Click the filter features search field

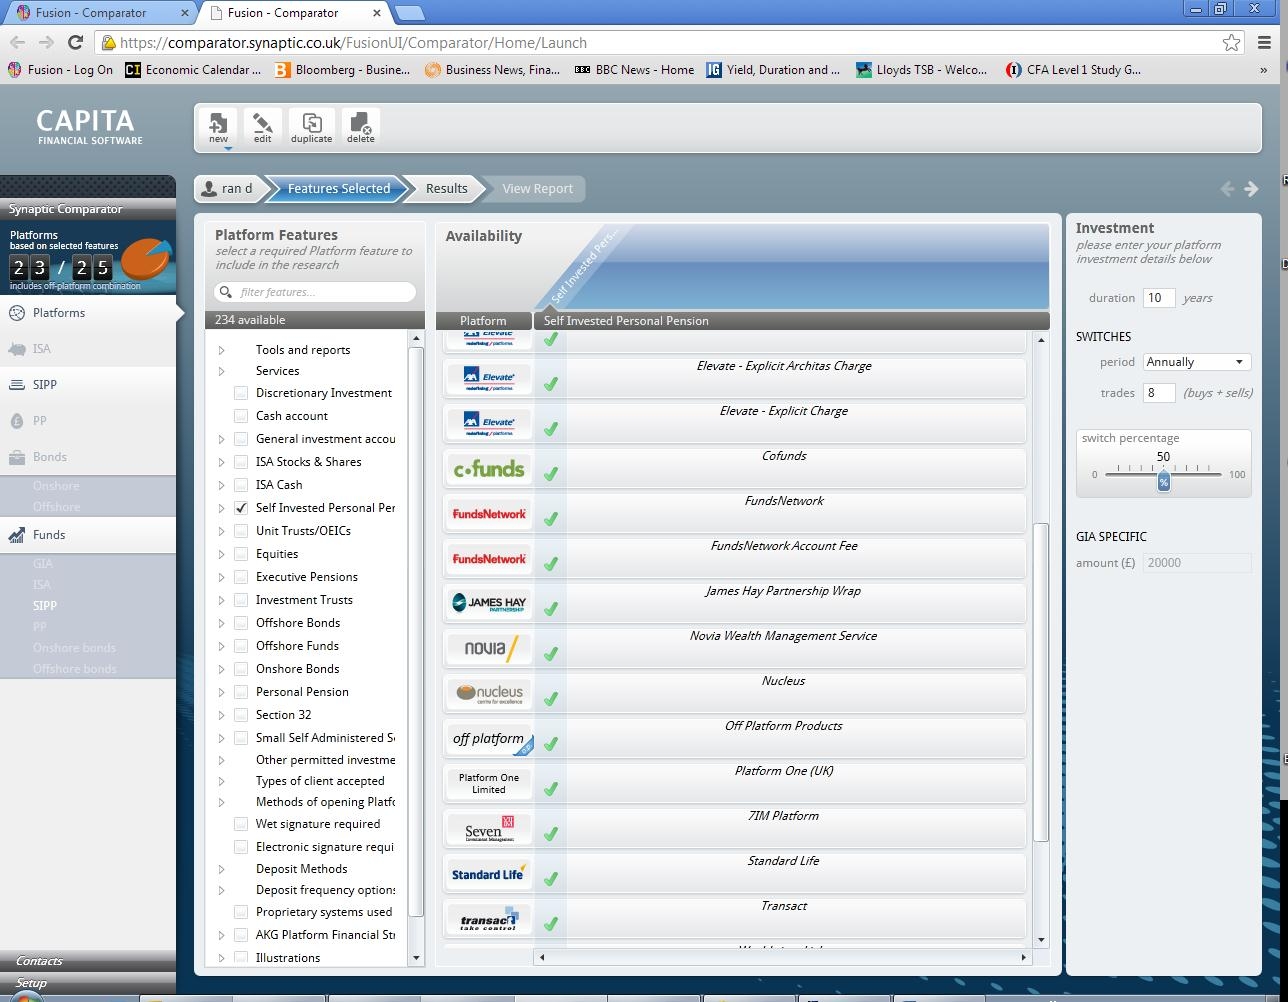(322, 292)
